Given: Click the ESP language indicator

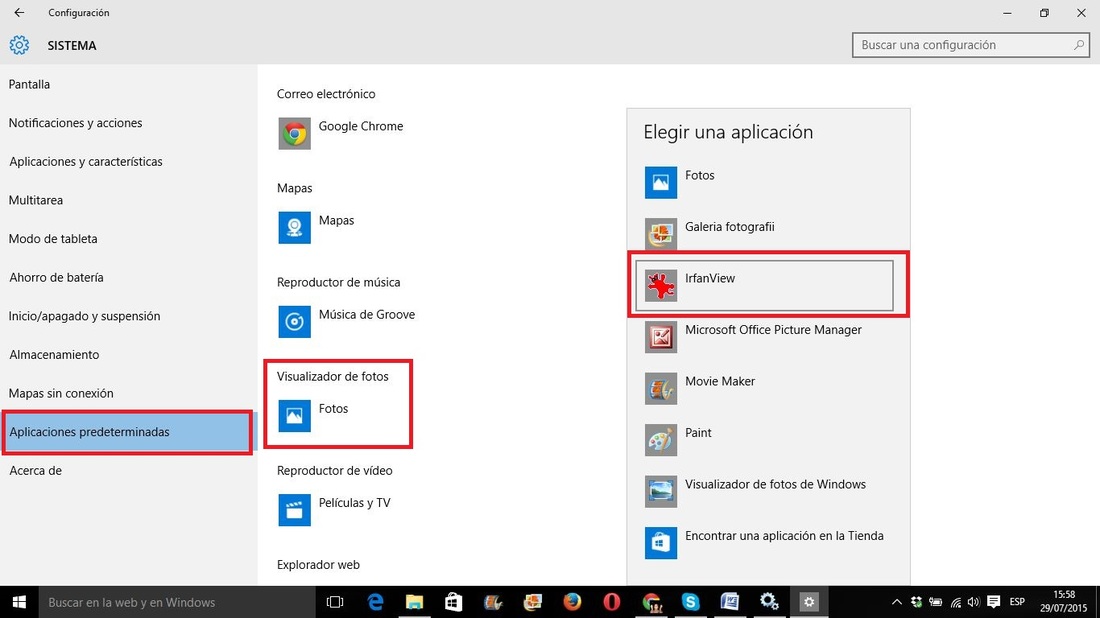Looking at the screenshot, I should point(1017,602).
